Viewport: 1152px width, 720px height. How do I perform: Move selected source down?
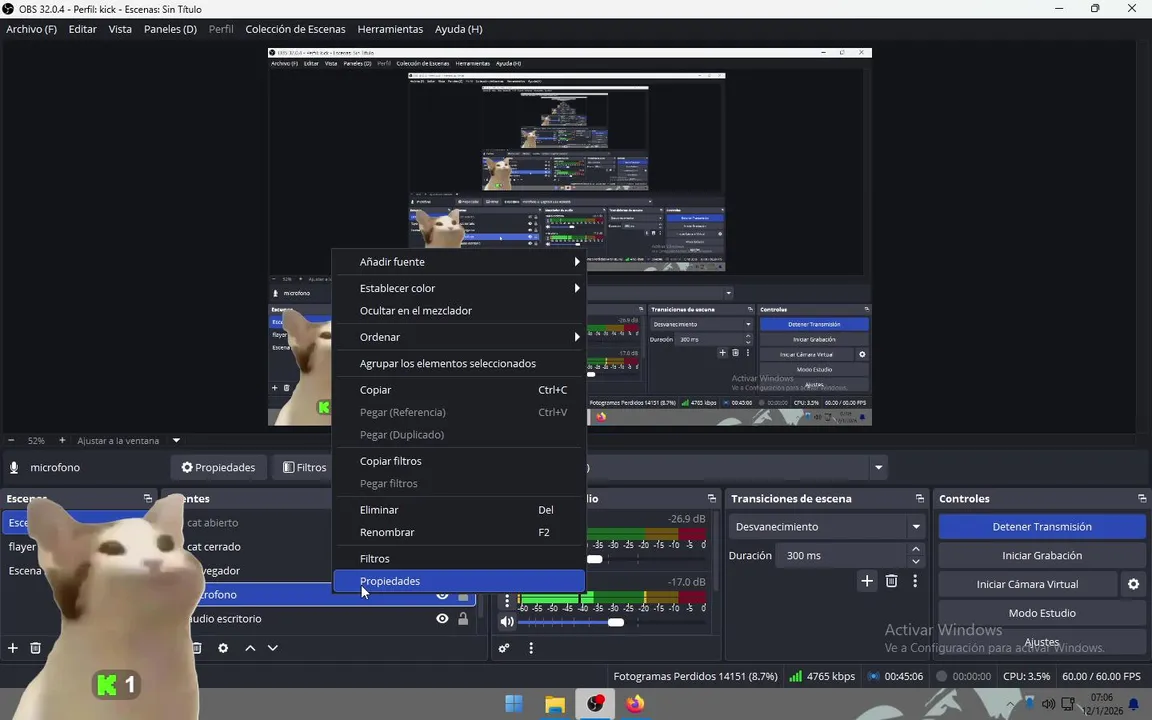273,648
